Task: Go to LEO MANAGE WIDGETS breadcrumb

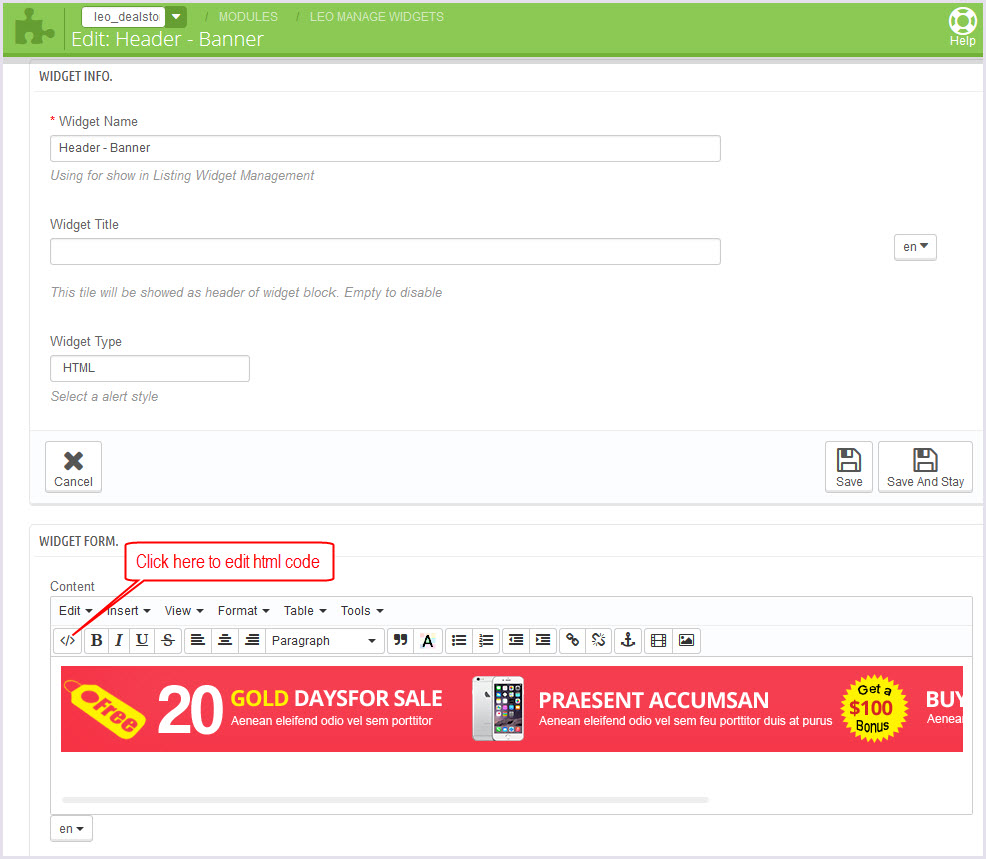Action: [377, 17]
